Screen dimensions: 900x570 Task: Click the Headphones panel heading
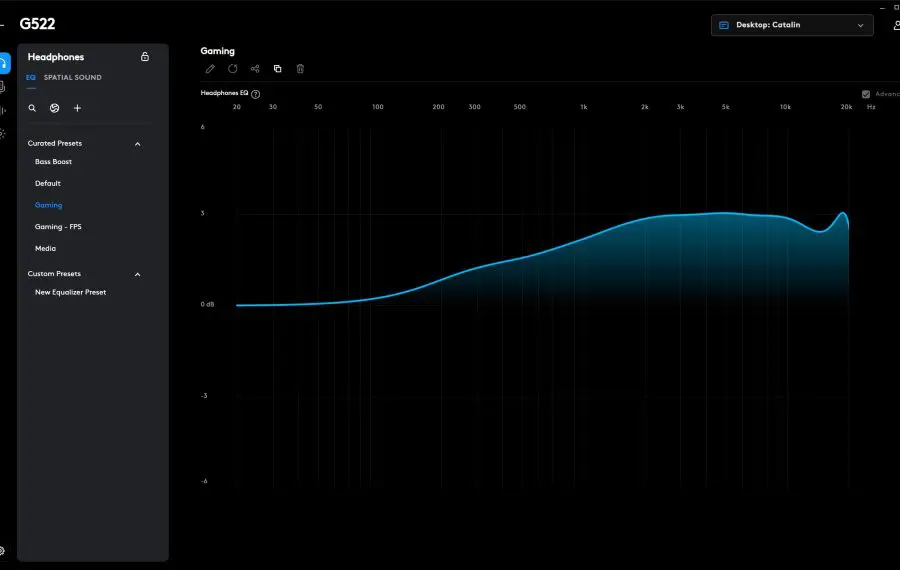[x=56, y=57]
